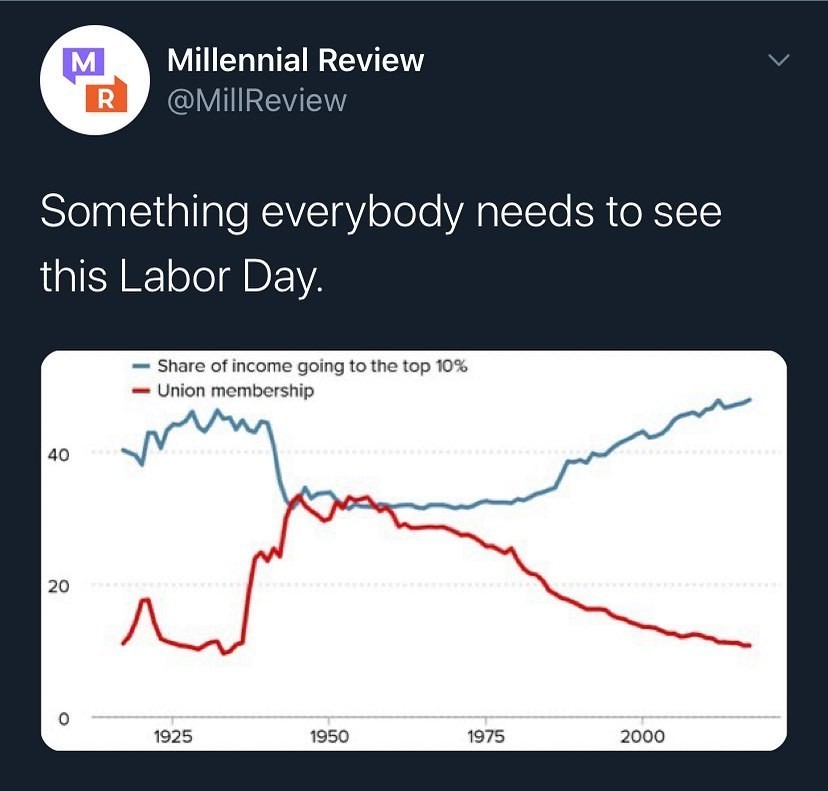Click the 40 y-axis label

(x=58, y=455)
